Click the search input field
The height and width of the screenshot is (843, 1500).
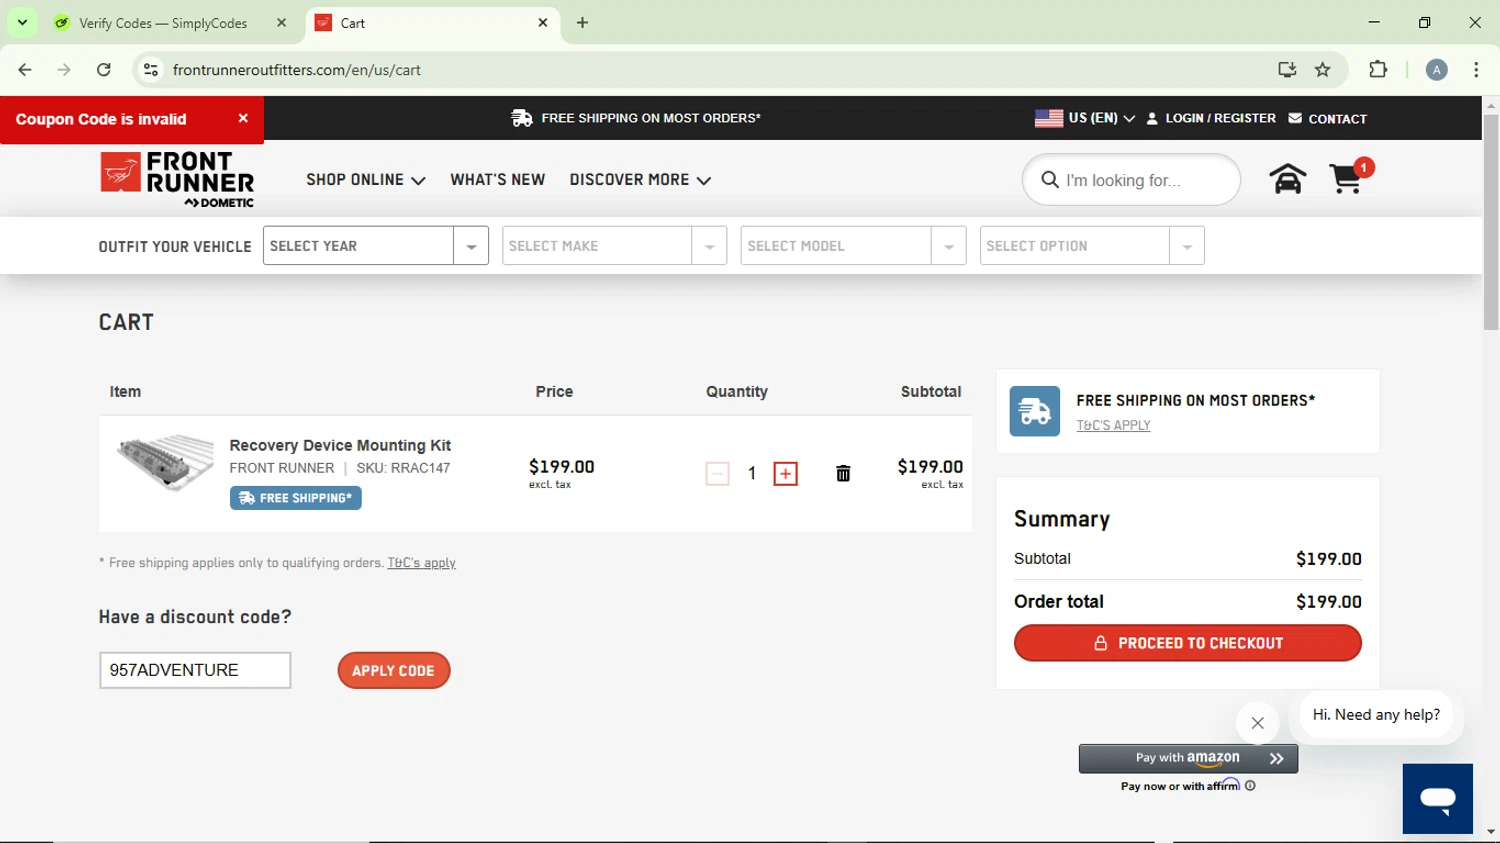tap(1145, 180)
